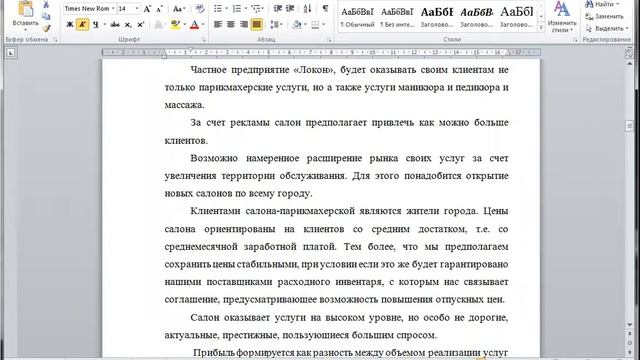This screenshot has width=640, height=360.
Task: Click the Cut scissors icon
Action: pos(46,5)
